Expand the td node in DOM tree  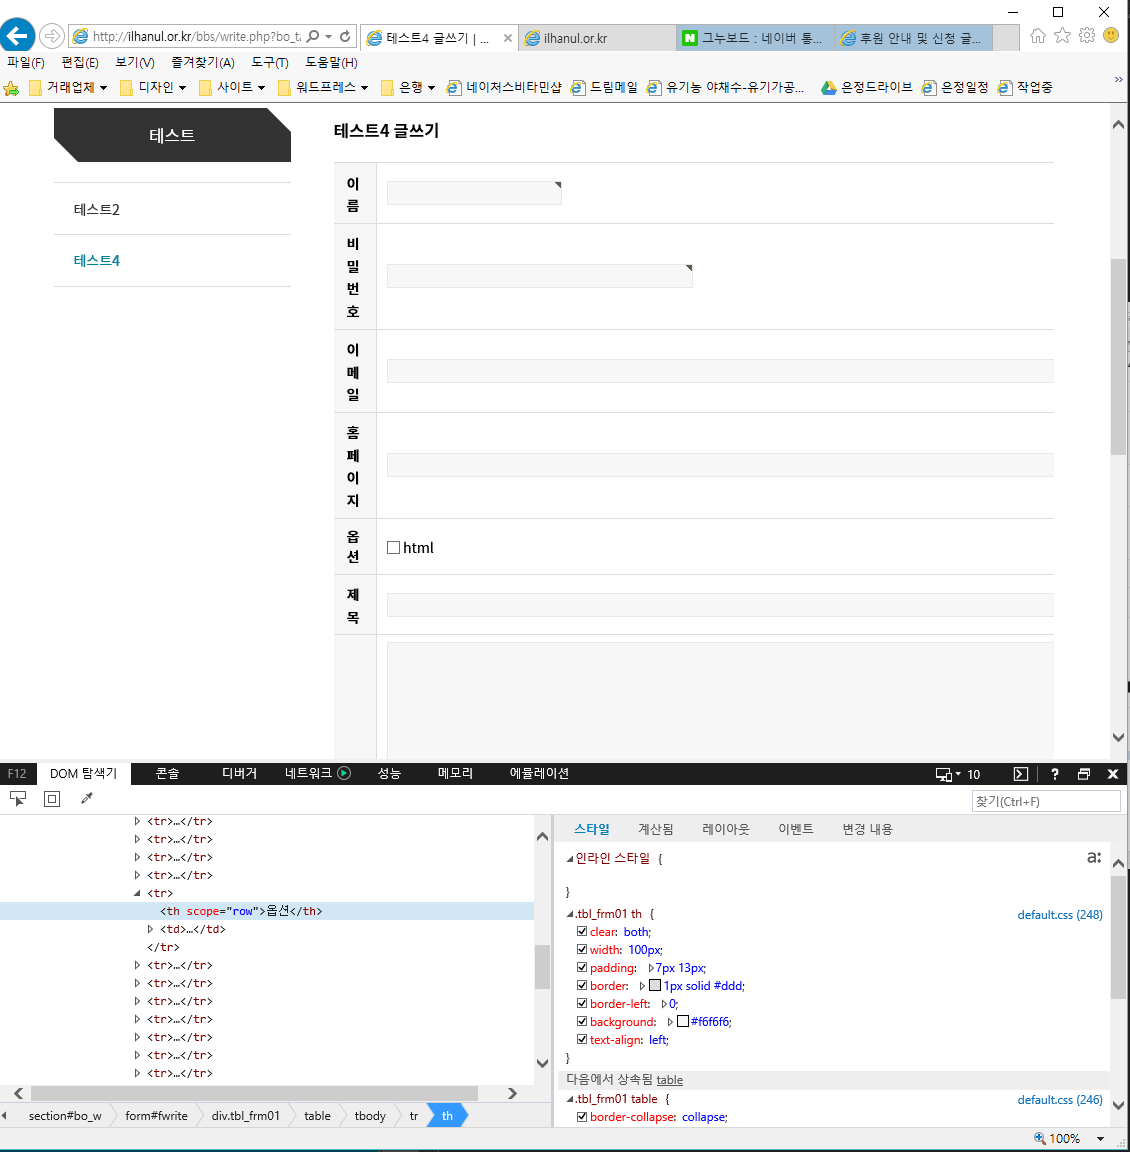click(151, 929)
